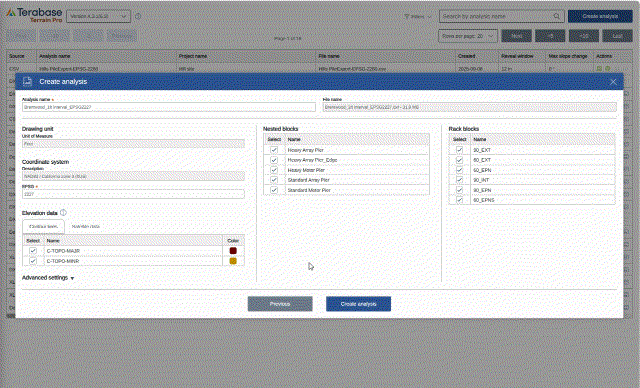Viewport: 640px width, 388px height.
Task: Uncheck the 60_EPNS rack block
Action: [x=459, y=200]
